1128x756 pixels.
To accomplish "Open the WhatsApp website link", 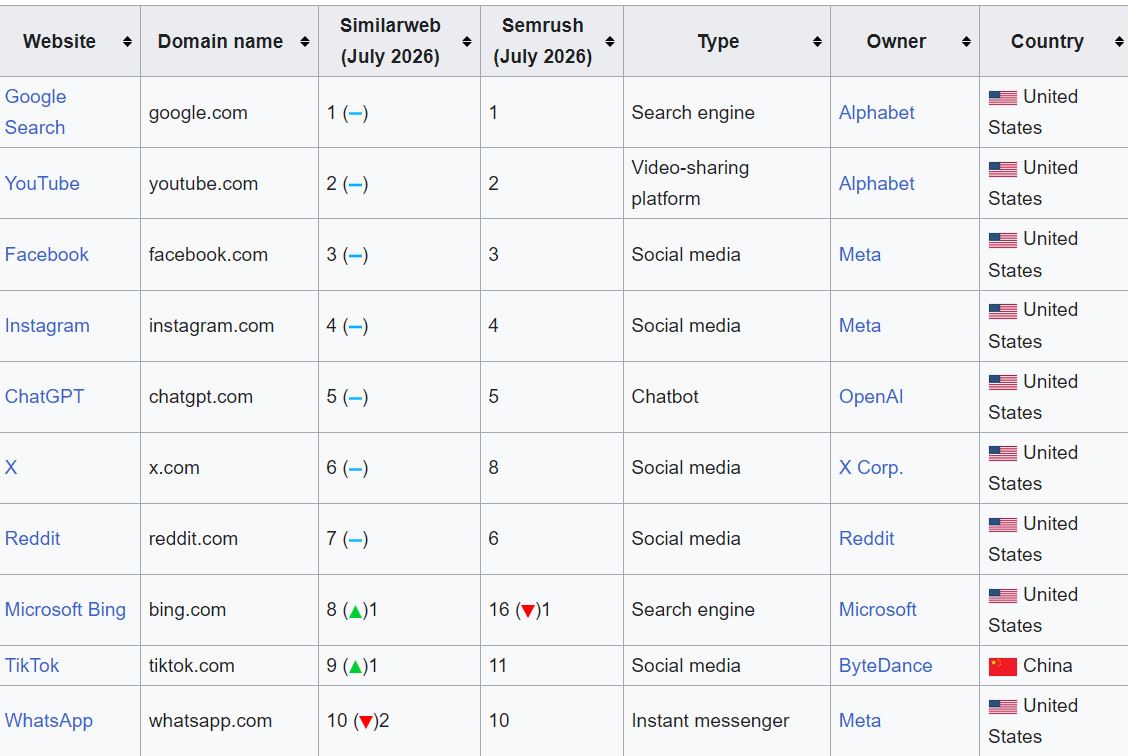I will tap(49, 721).
